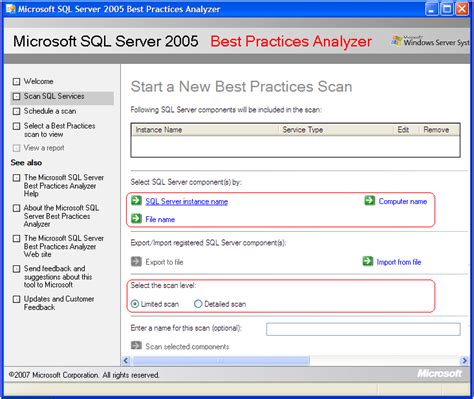Click the Remove column header

click(x=439, y=130)
